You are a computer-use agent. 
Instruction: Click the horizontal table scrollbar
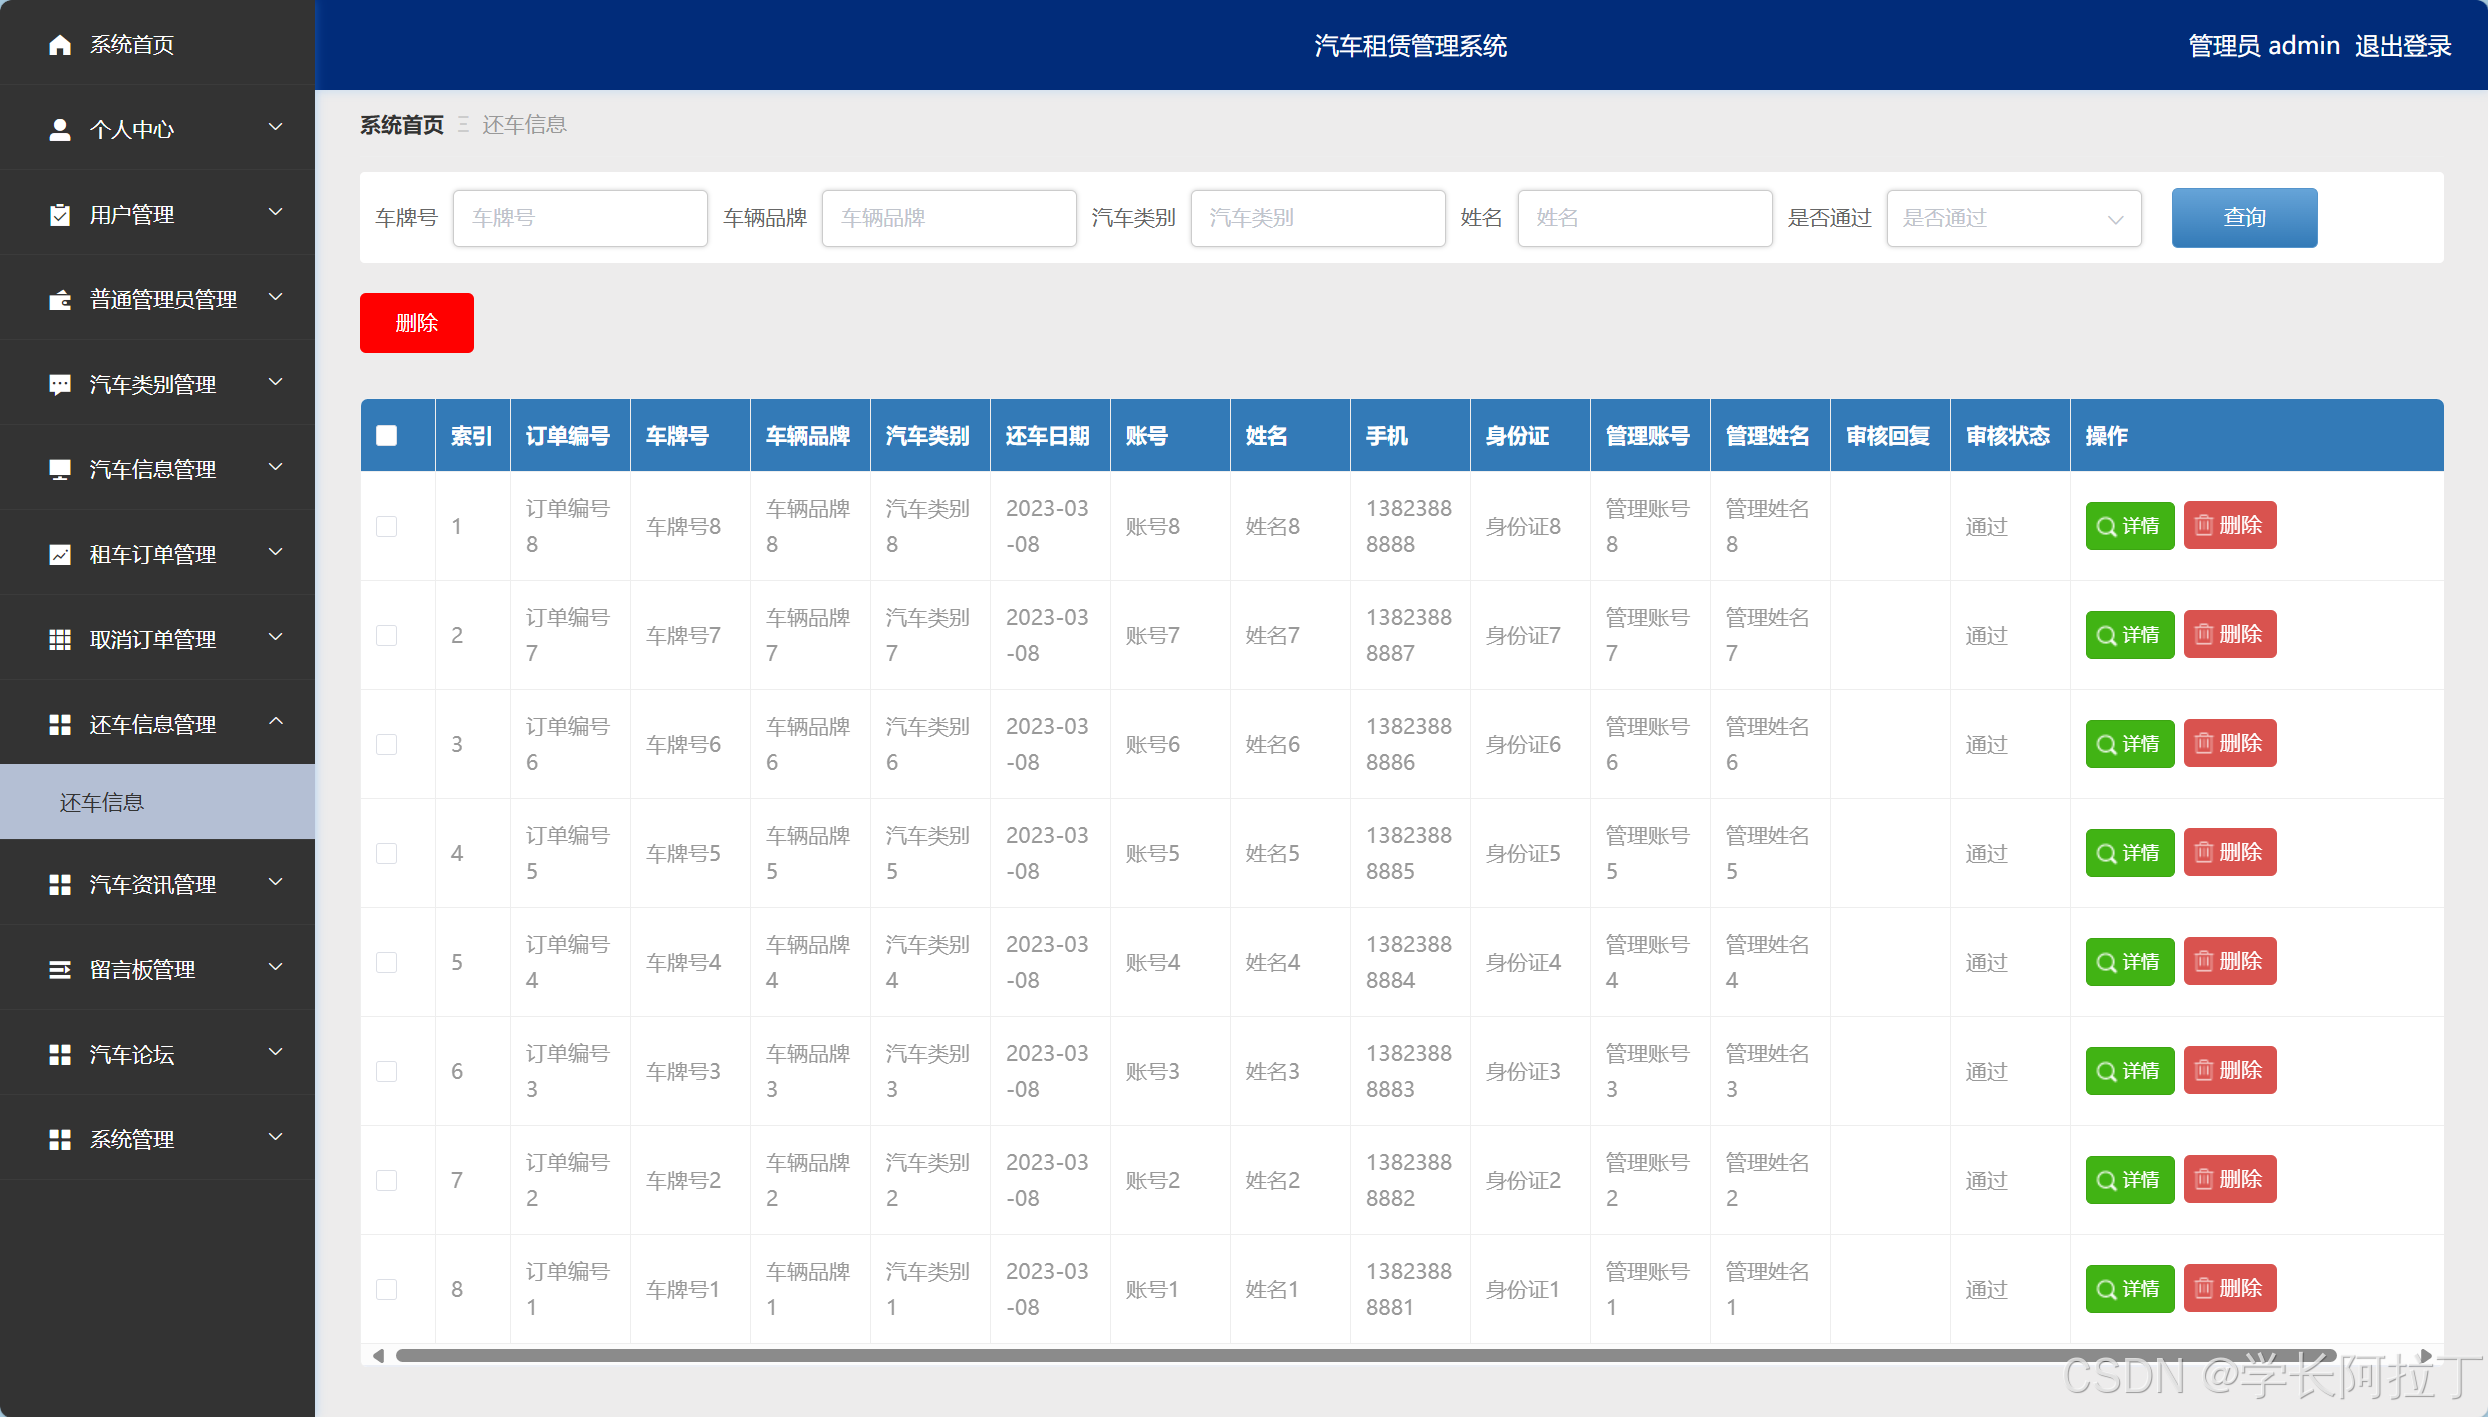[1365, 1356]
